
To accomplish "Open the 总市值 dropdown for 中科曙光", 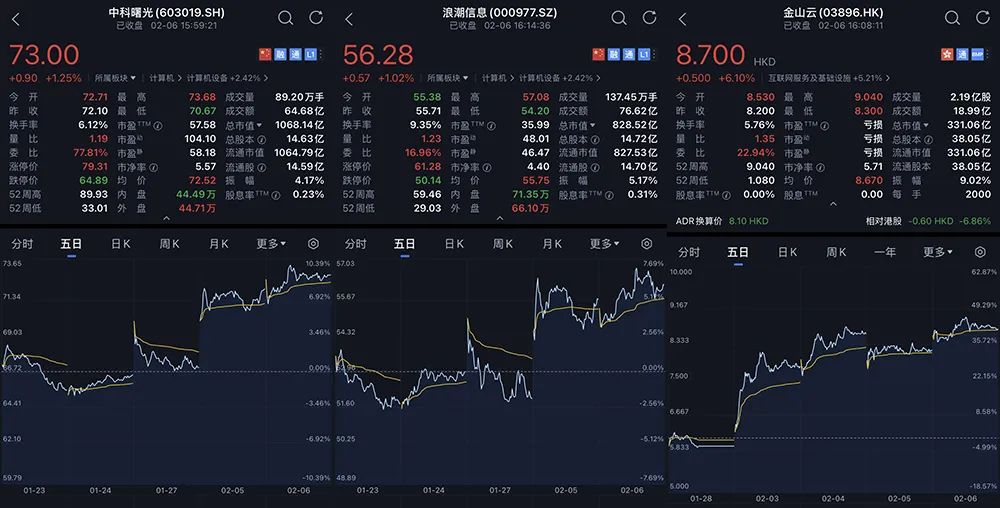I will coord(244,126).
